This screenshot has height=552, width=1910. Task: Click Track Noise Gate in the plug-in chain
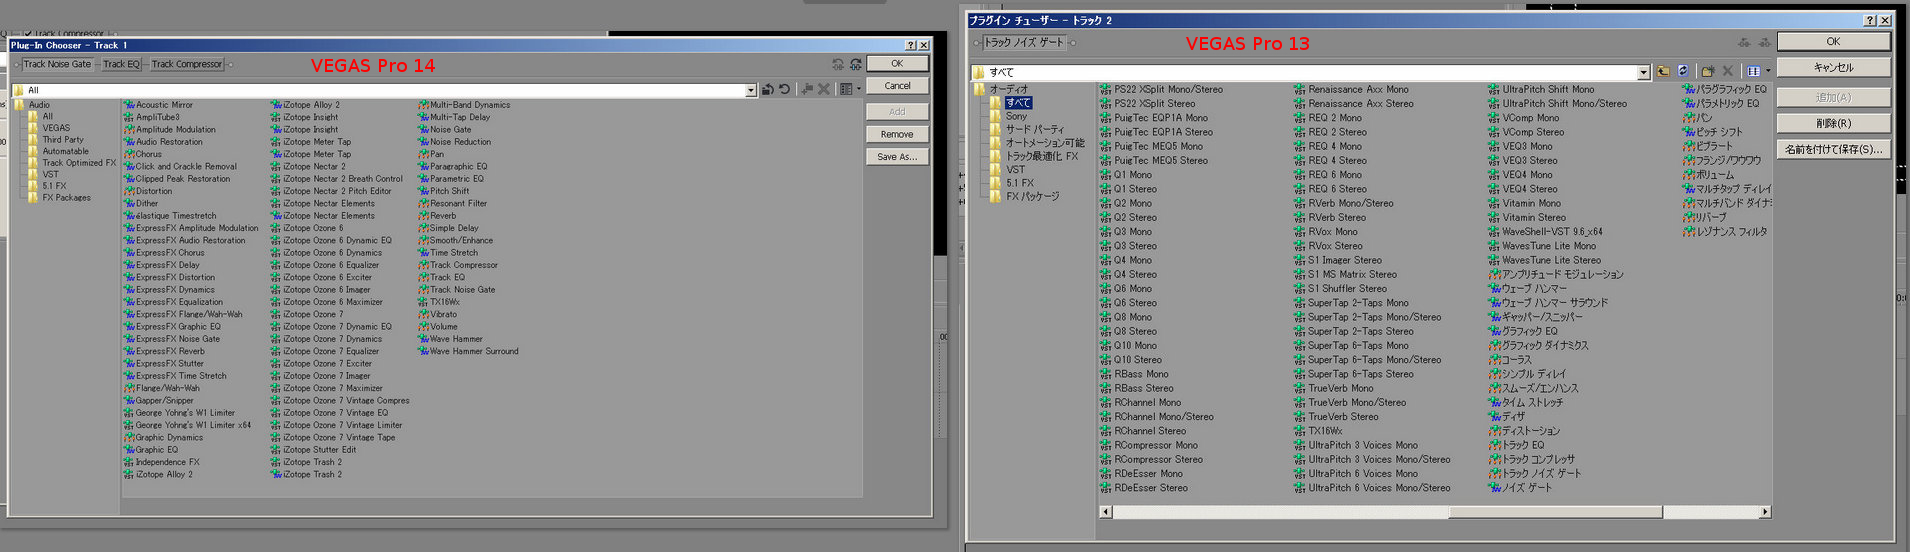57,64
